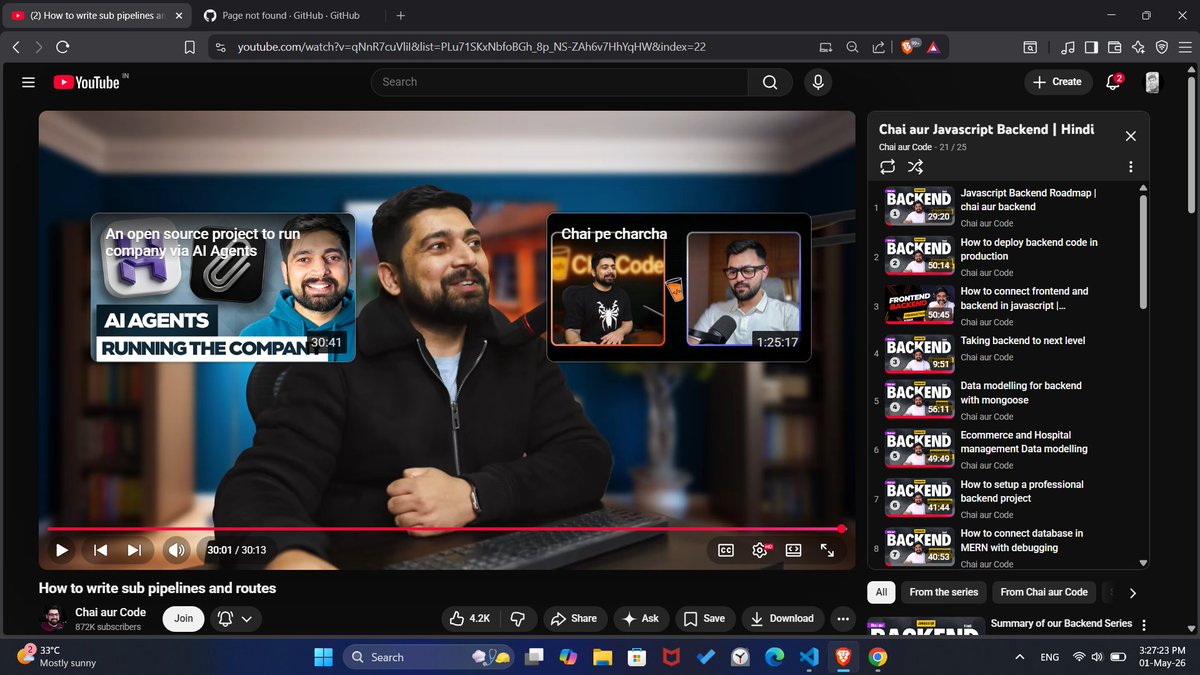Open Visual Studio Code from the taskbar
Screen dimensions: 1200x675
(809, 657)
